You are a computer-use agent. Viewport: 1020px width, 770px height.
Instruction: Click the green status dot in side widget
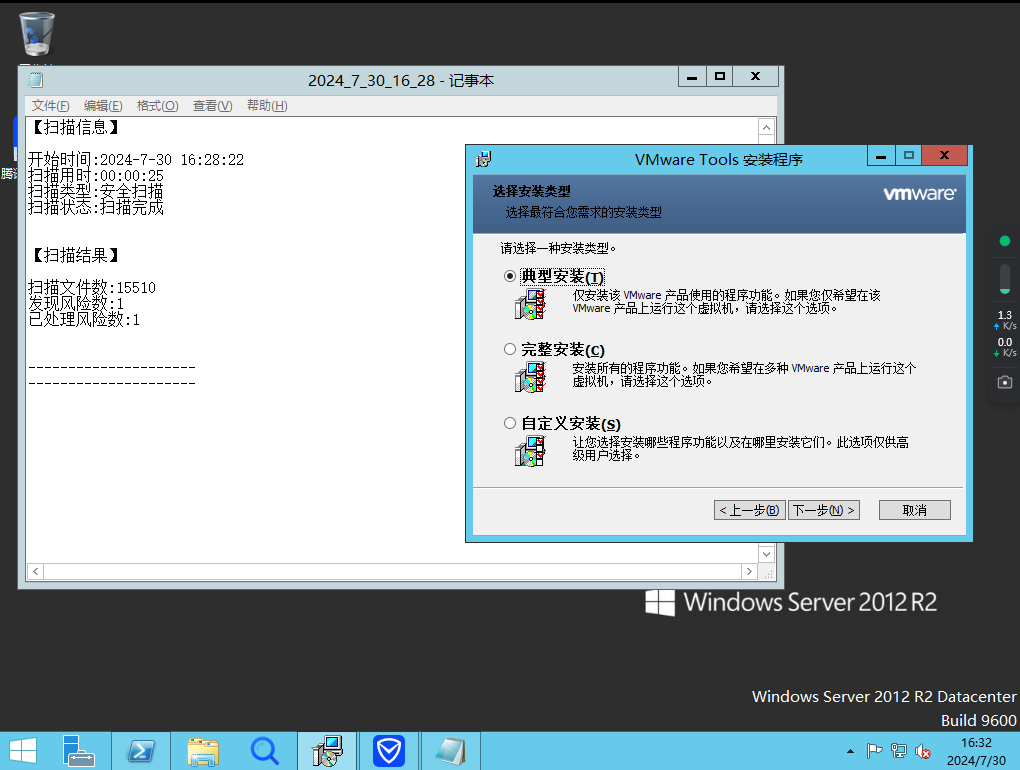tap(1004, 241)
